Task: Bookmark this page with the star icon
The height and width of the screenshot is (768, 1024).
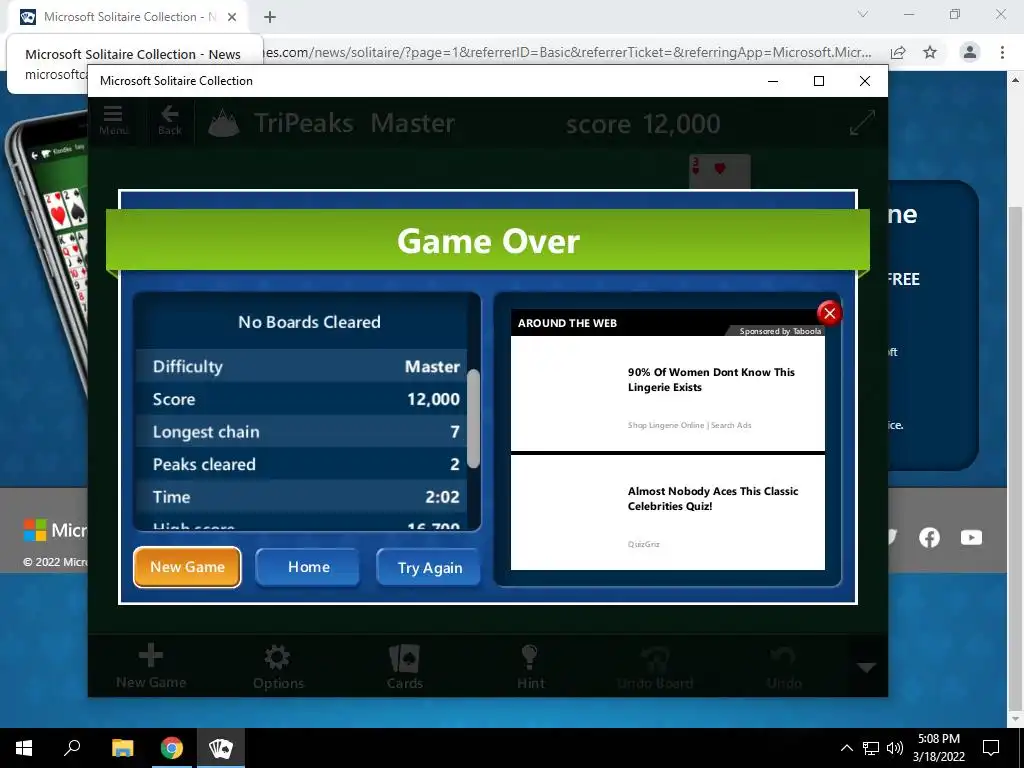Action: coord(930,52)
